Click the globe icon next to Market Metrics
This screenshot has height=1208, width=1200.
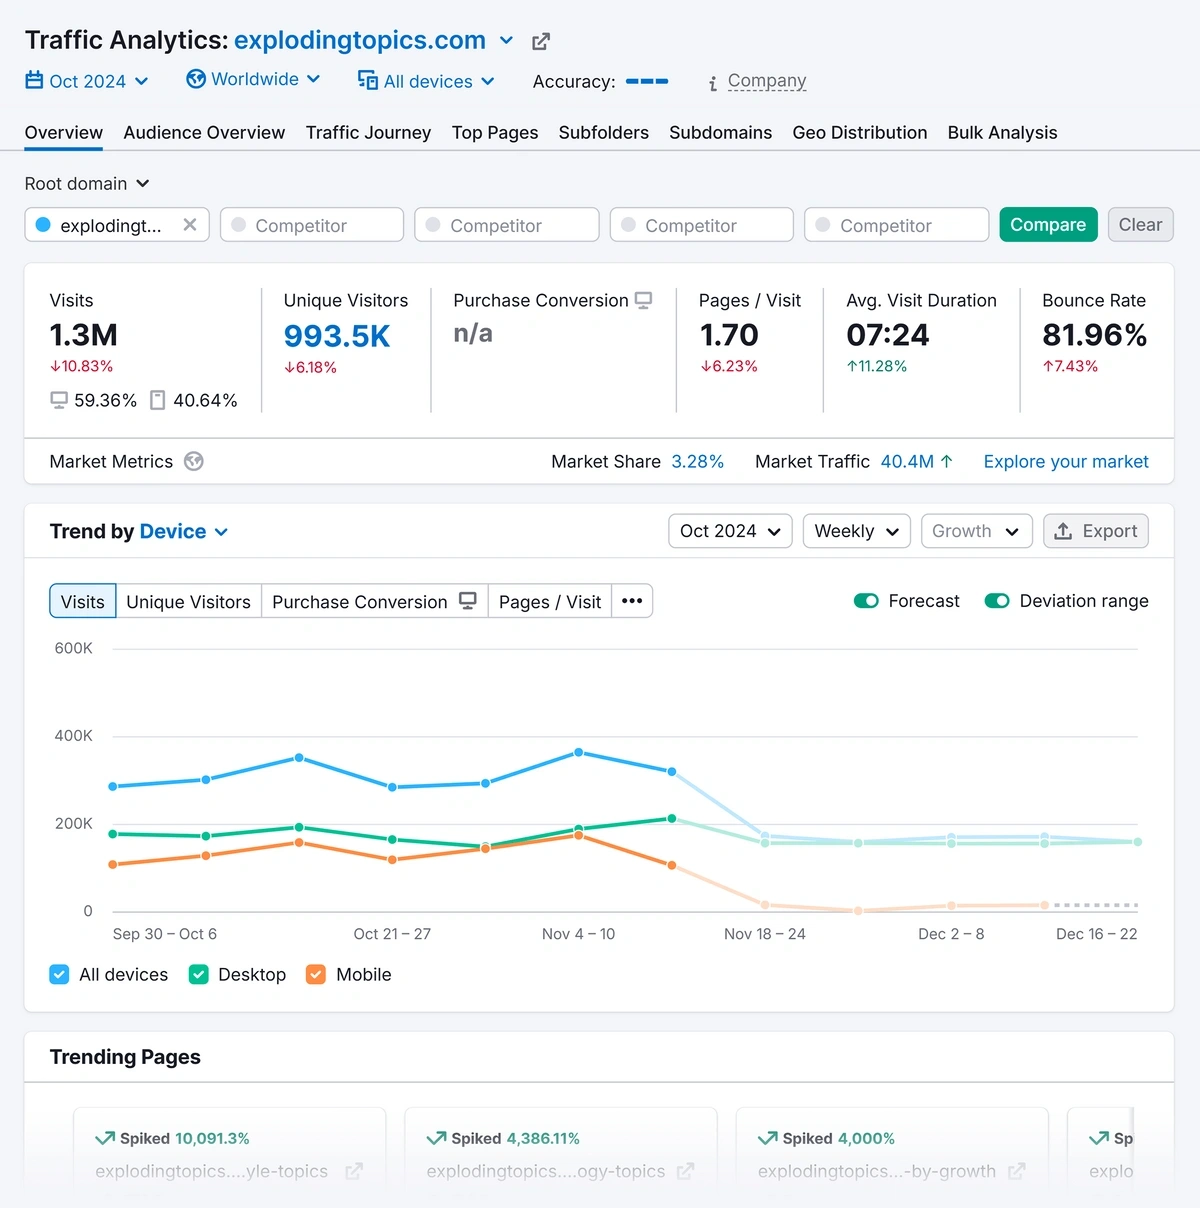point(194,461)
